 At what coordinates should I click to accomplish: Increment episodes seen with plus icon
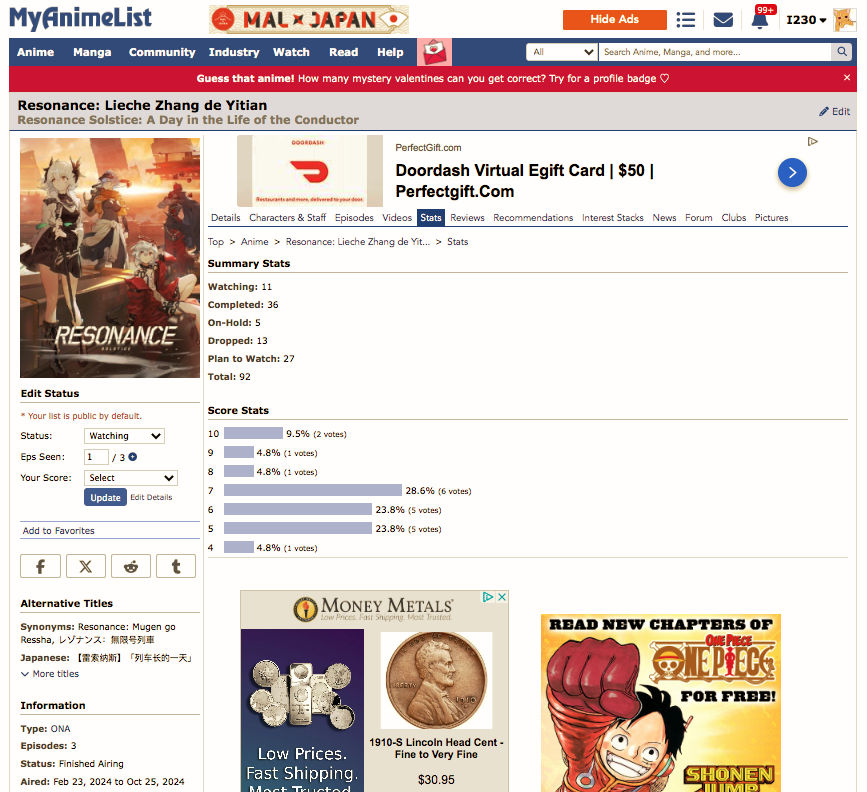[x=133, y=457]
